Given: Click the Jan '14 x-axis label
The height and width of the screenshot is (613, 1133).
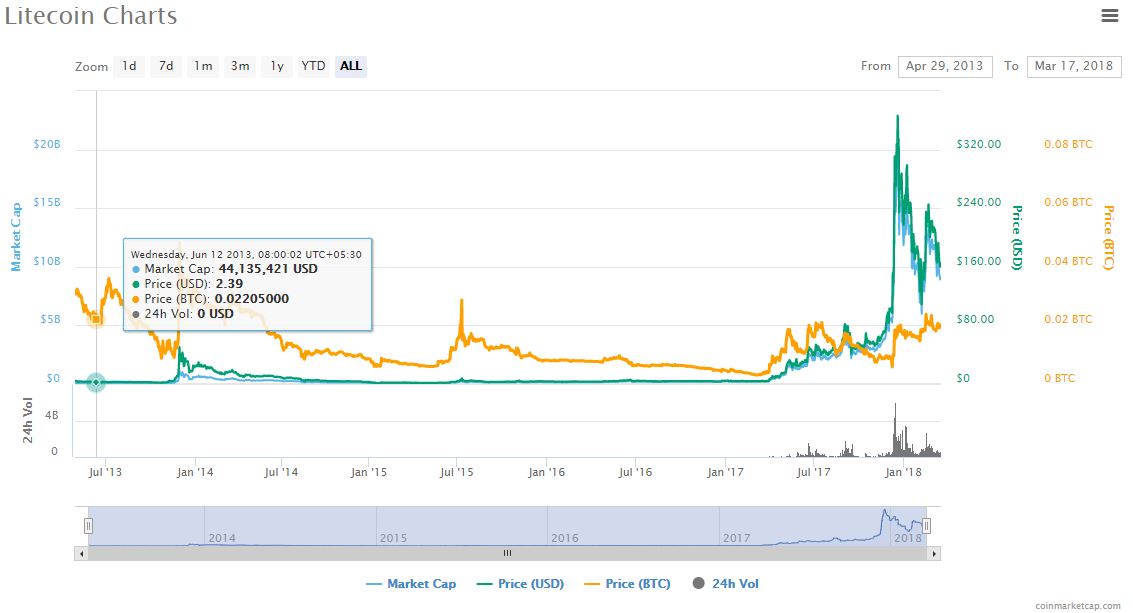Looking at the screenshot, I should pyautogui.click(x=195, y=472).
